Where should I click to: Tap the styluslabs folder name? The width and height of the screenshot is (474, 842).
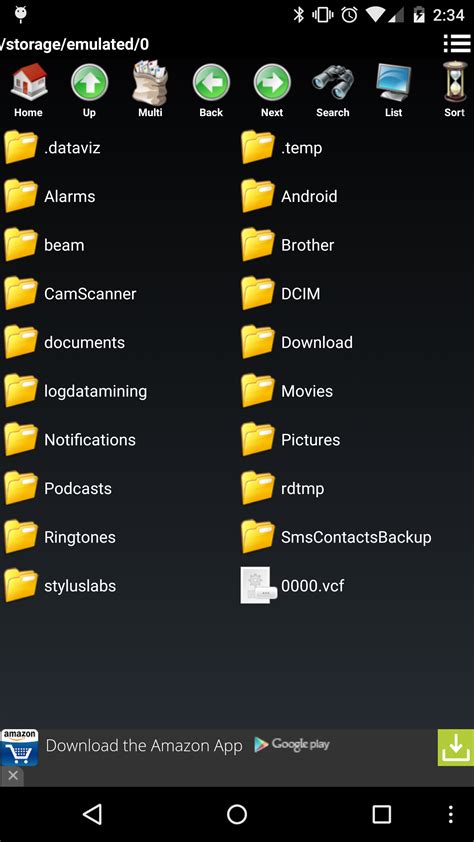tap(80, 586)
